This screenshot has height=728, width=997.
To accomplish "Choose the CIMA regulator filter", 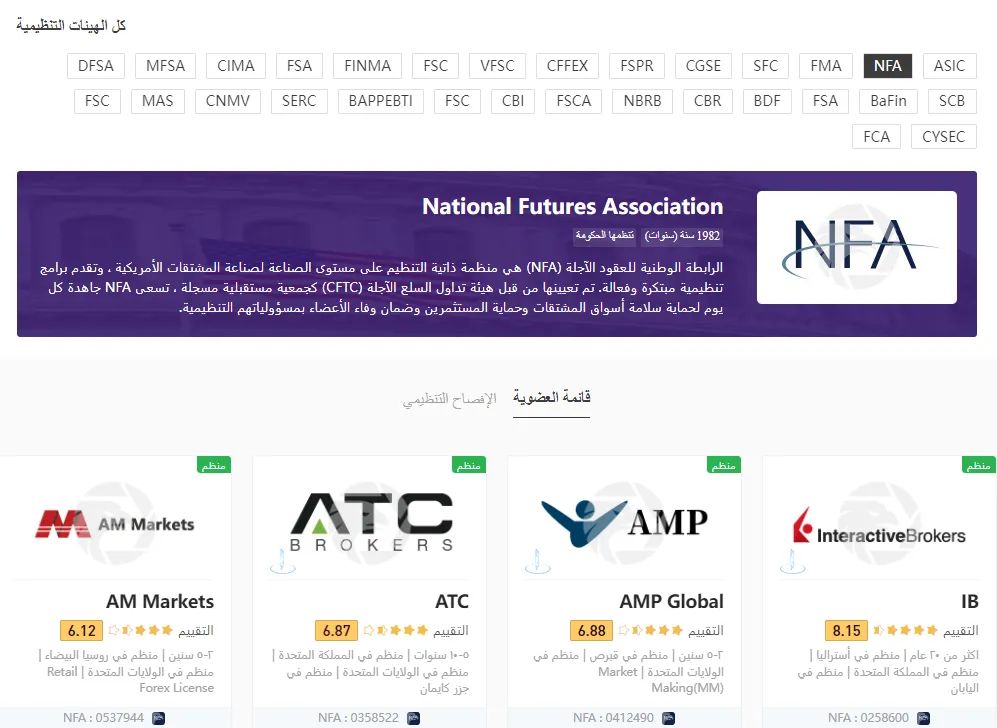I will point(236,66).
